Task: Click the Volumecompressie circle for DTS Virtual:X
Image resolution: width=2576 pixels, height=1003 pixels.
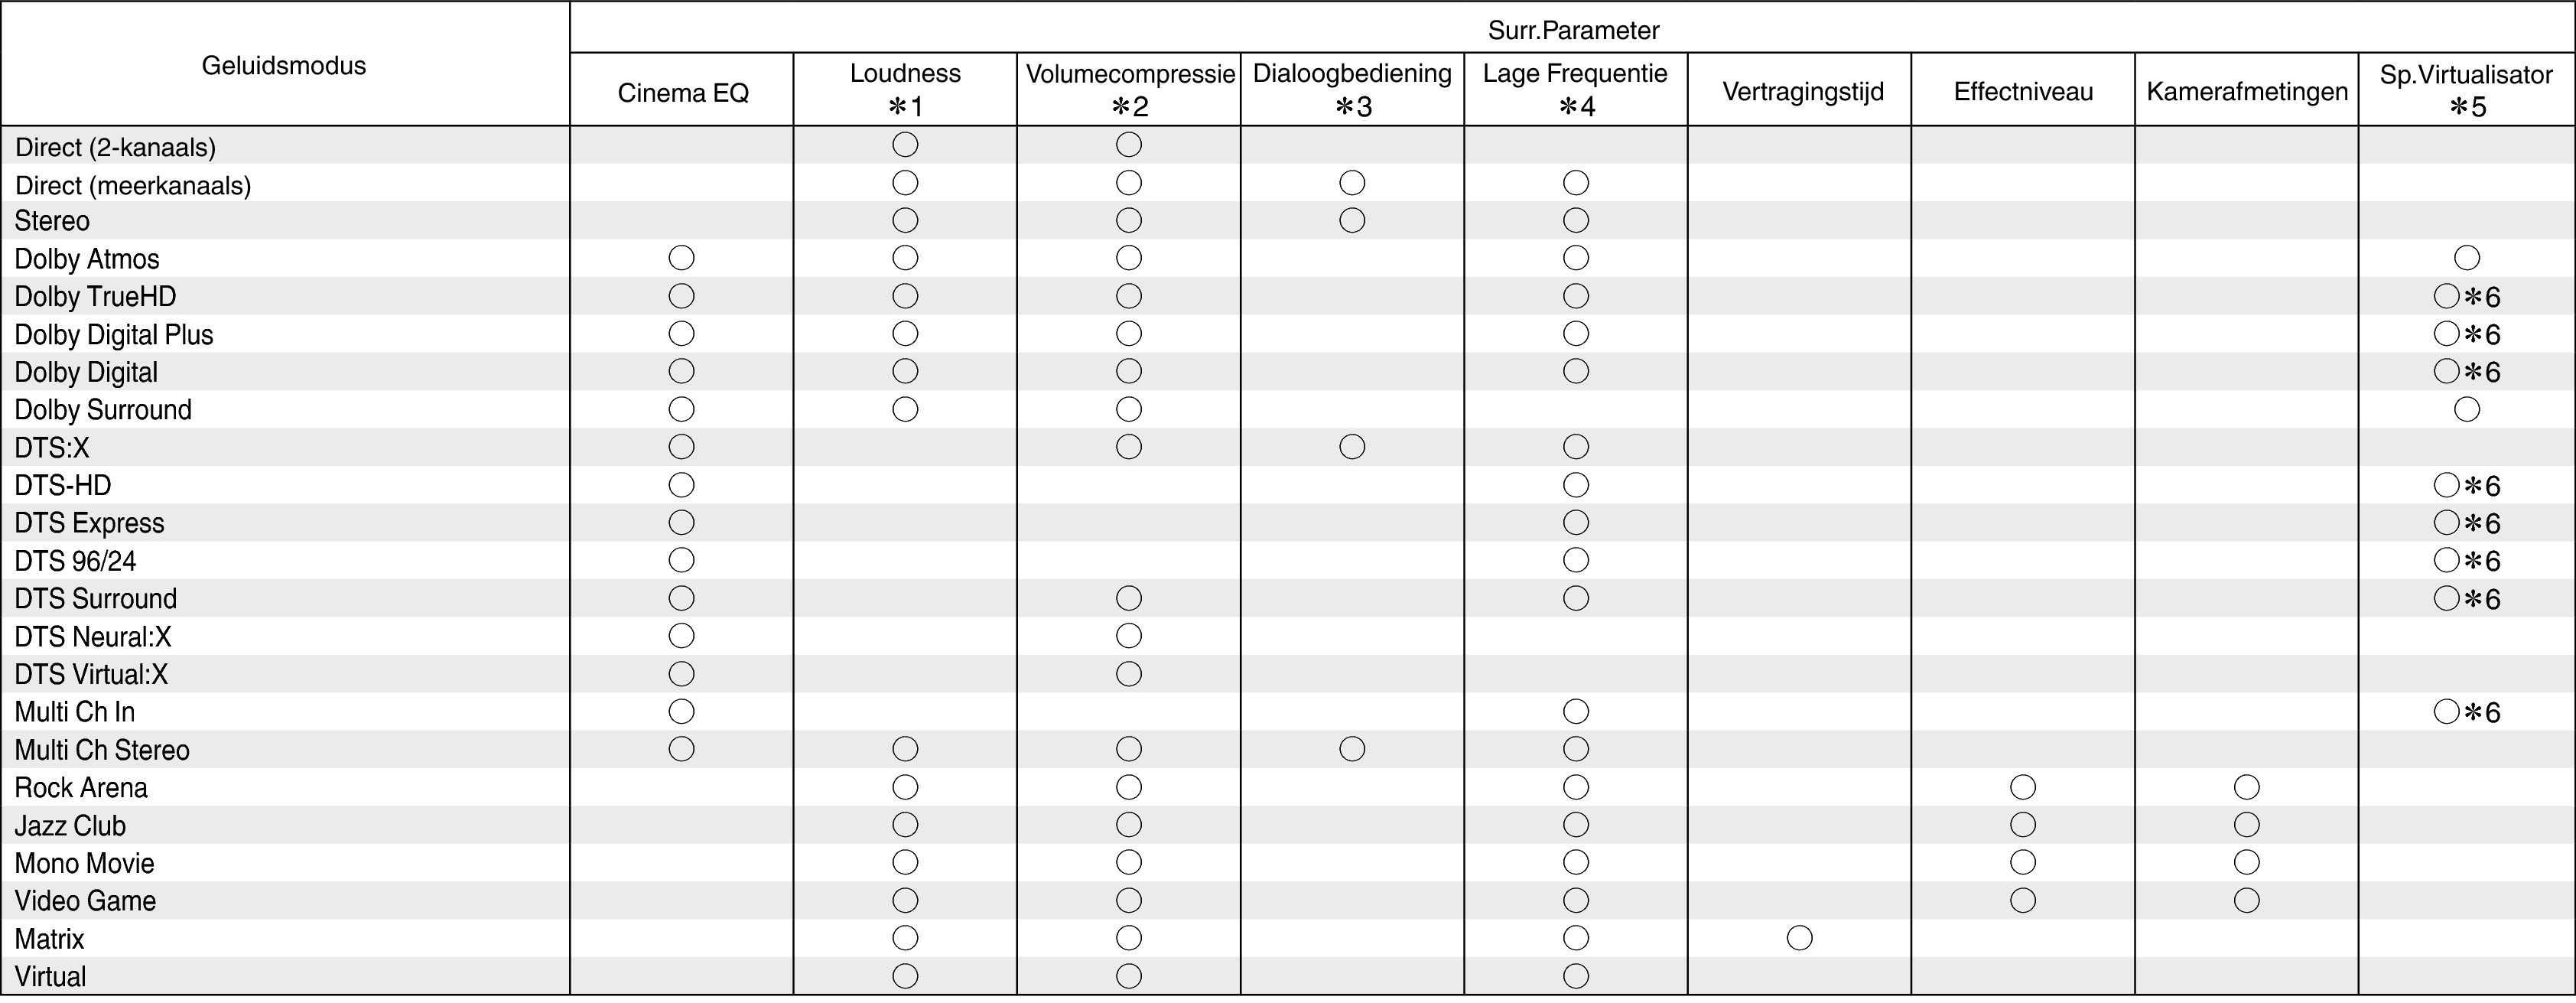Action: (1129, 674)
